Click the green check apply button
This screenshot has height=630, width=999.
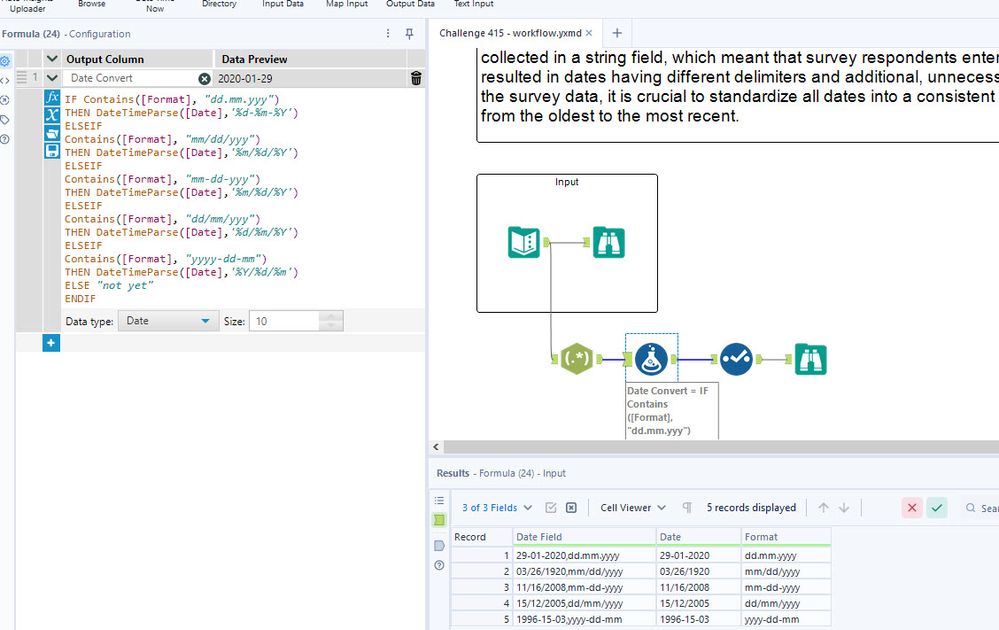coord(937,508)
